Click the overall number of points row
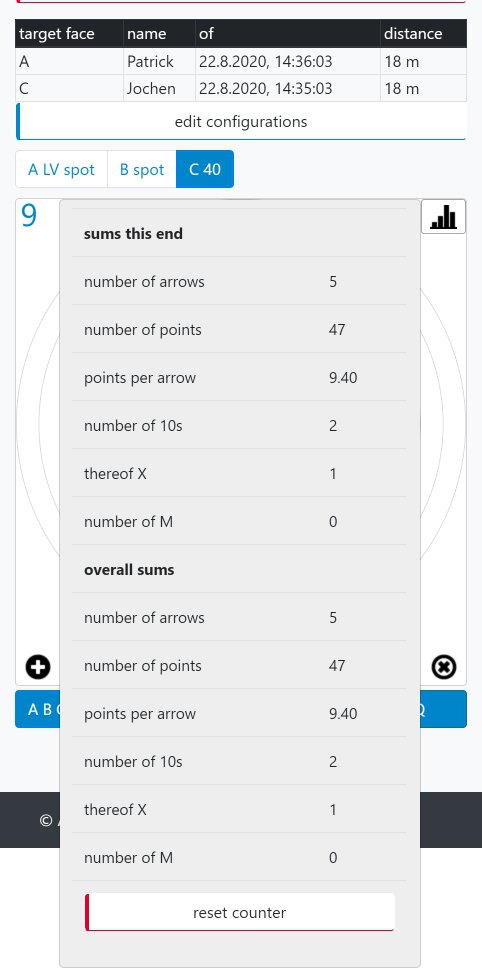 [239, 666]
